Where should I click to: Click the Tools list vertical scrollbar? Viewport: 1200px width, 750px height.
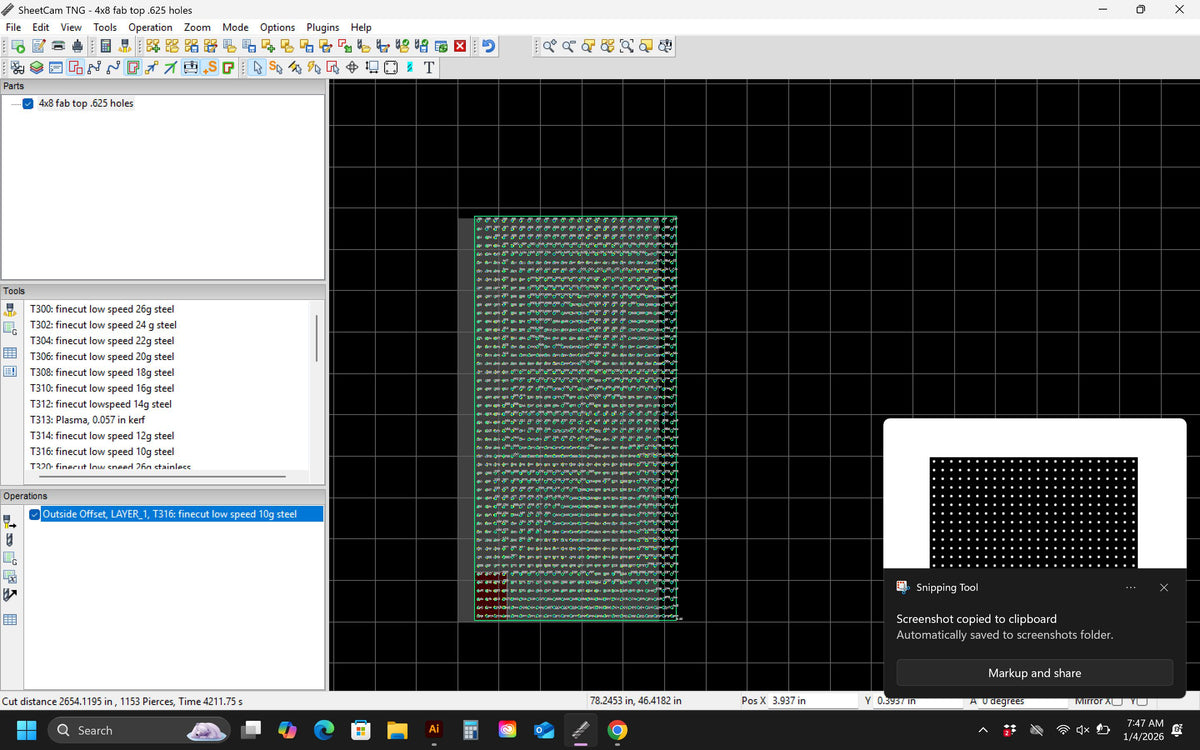[x=317, y=338]
